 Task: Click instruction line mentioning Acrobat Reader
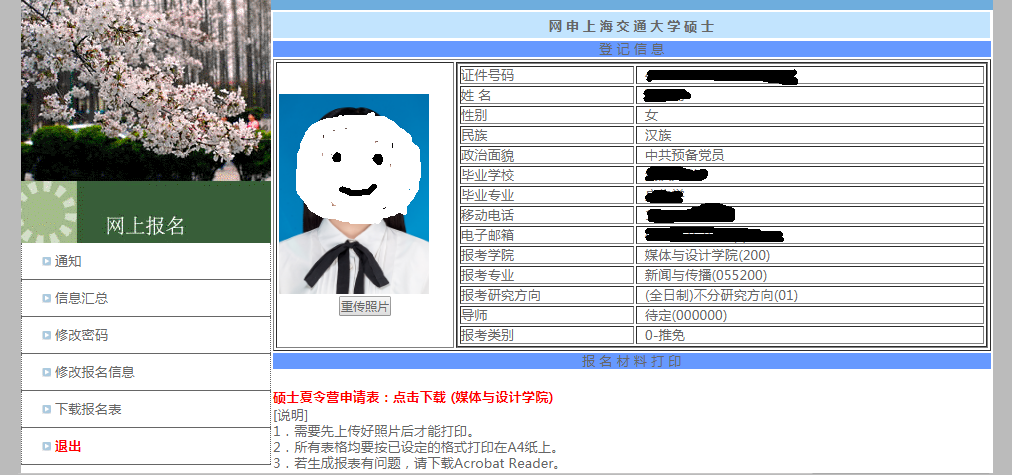(x=416, y=463)
